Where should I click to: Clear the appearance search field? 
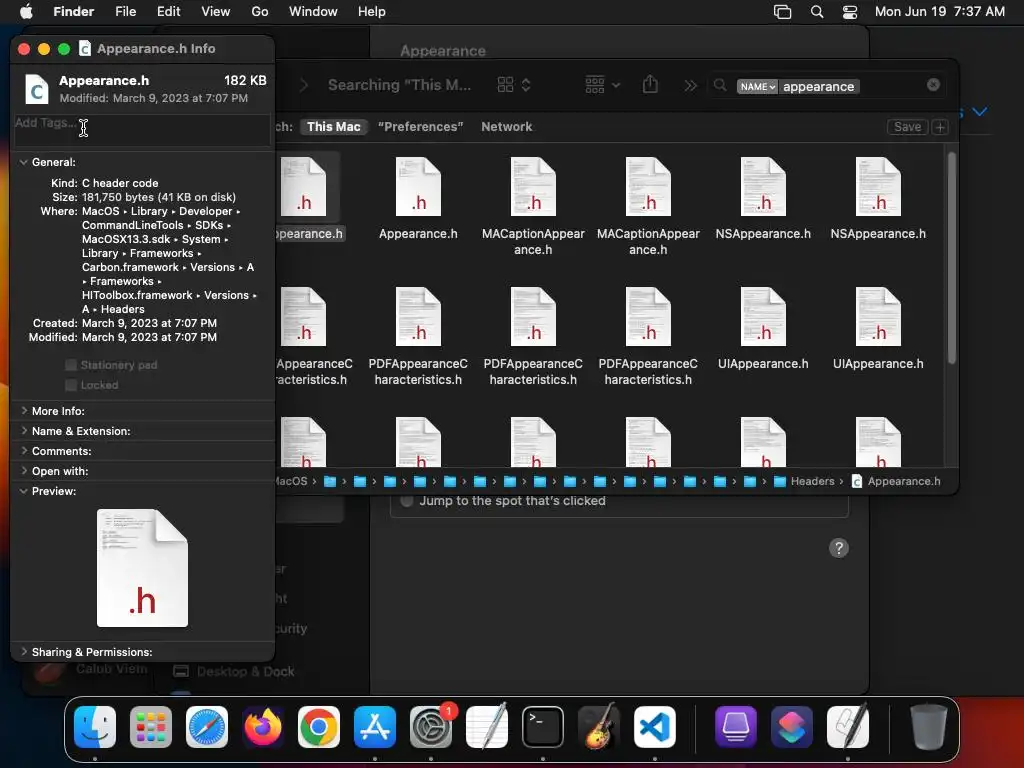click(x=933, y=85)
